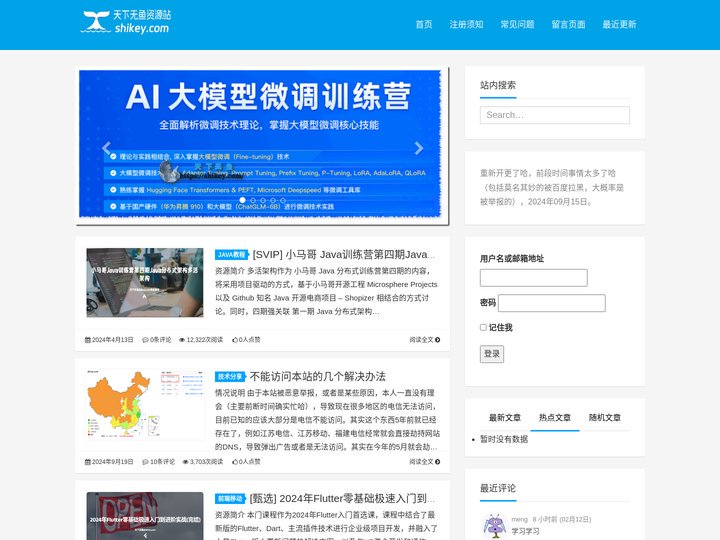Screen dimensions: 720x540
Task: Go to previous carousel slide arrow
Action: [x=107, y=148]
